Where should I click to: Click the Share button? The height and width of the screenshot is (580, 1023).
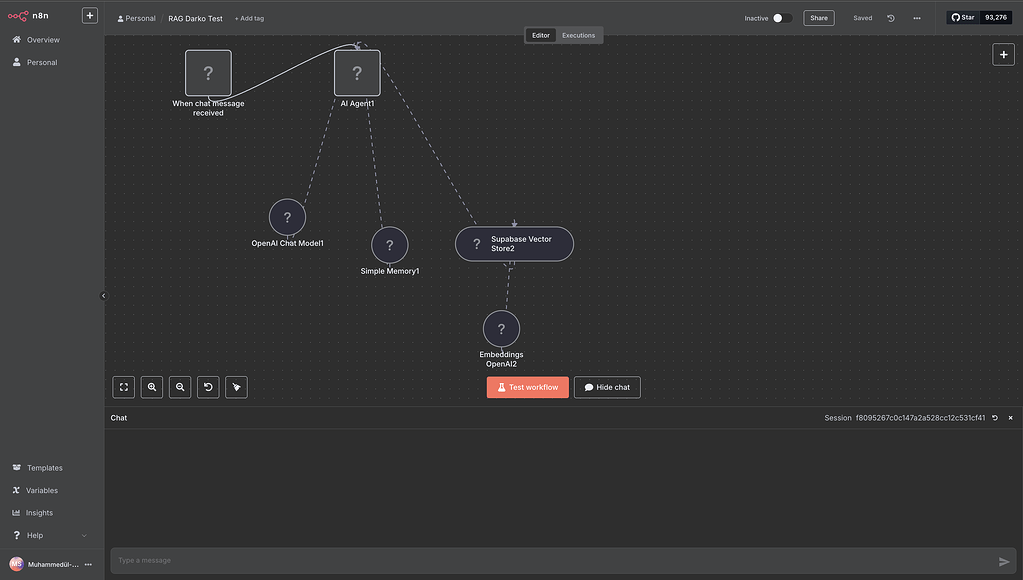818,18
